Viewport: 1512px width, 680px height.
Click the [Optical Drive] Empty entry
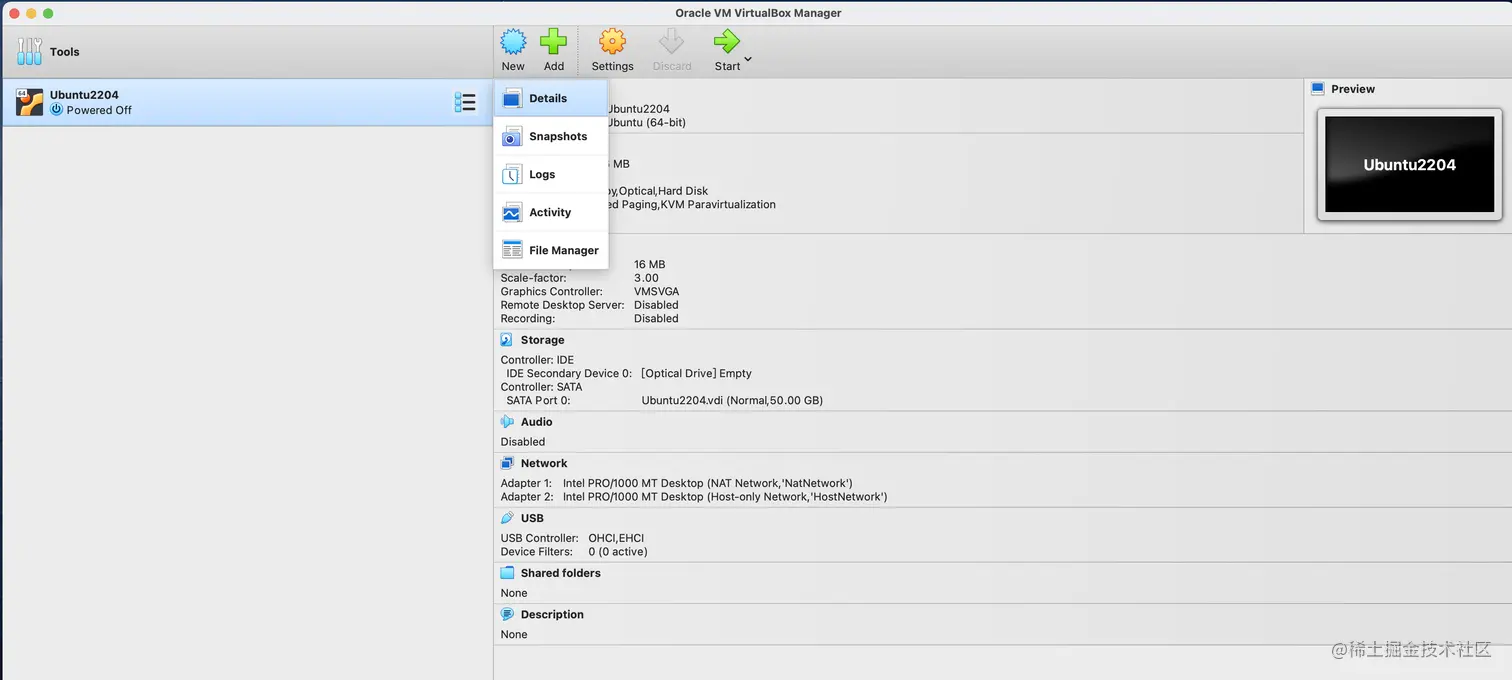tap(696, 373)
